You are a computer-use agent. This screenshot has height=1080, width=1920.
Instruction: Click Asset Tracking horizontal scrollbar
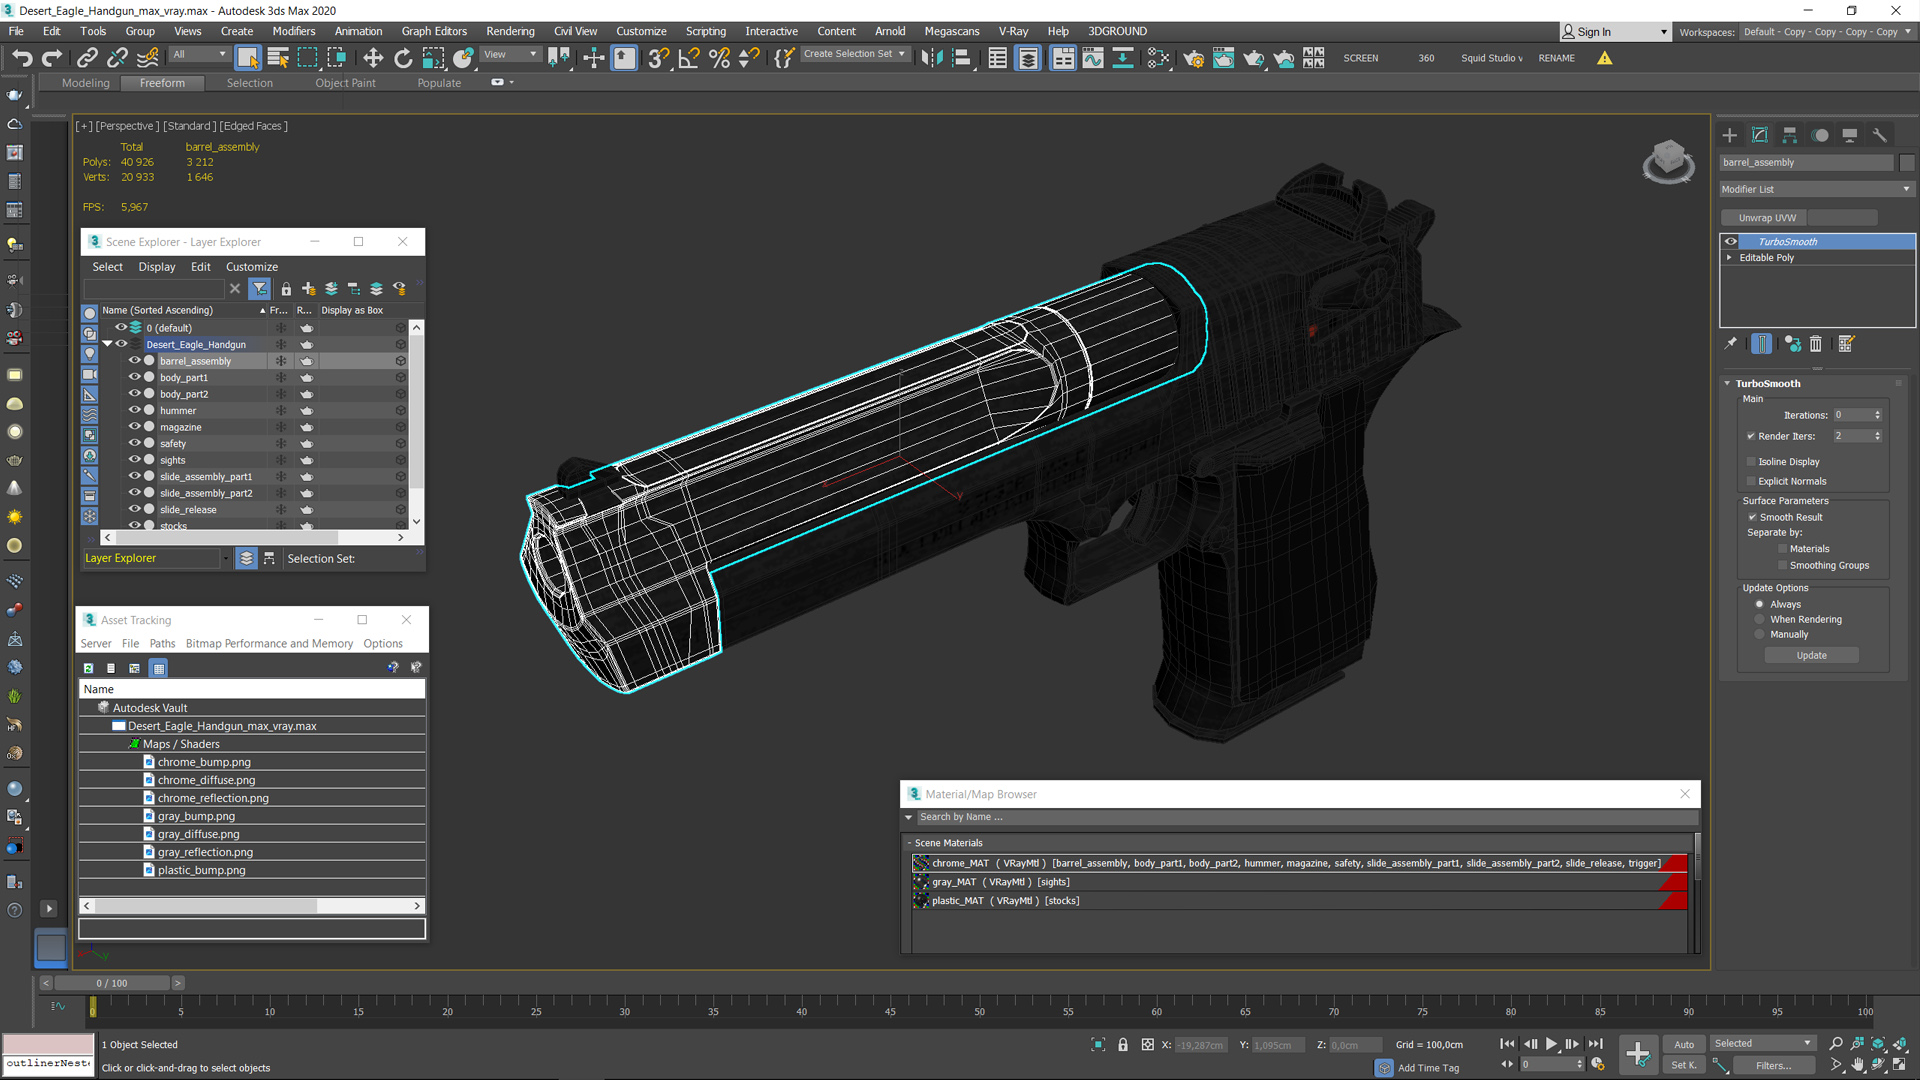206,906
